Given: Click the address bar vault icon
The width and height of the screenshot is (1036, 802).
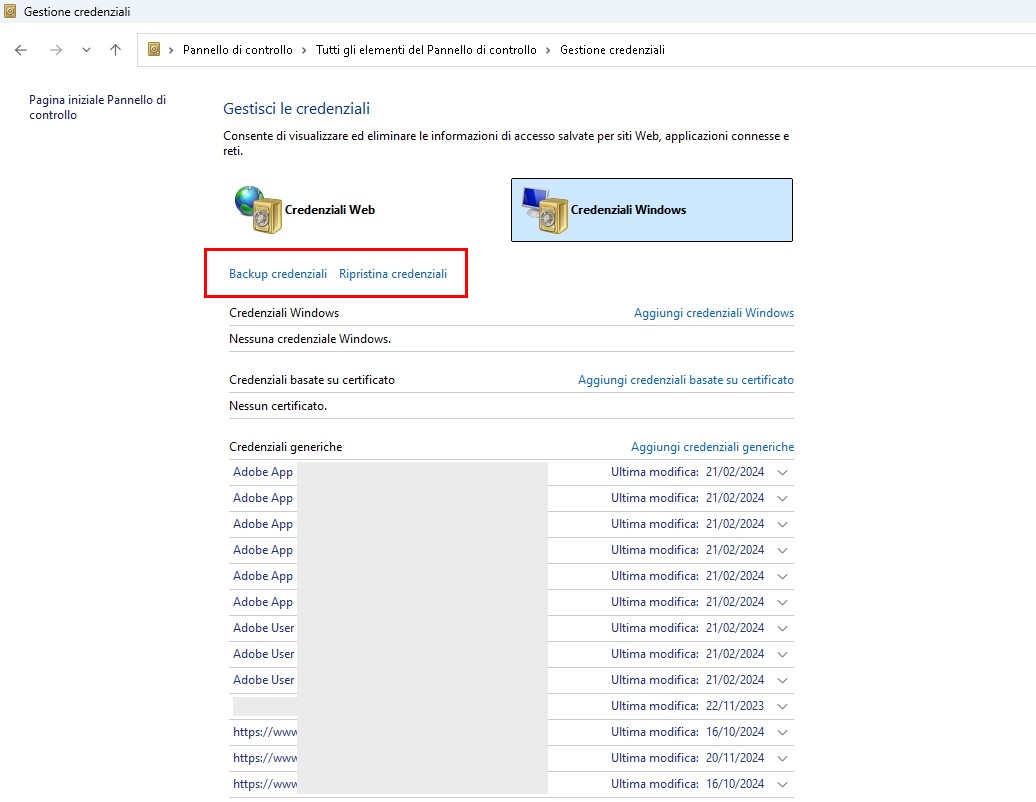Looking at the screenshot, I should pos(154,50).
